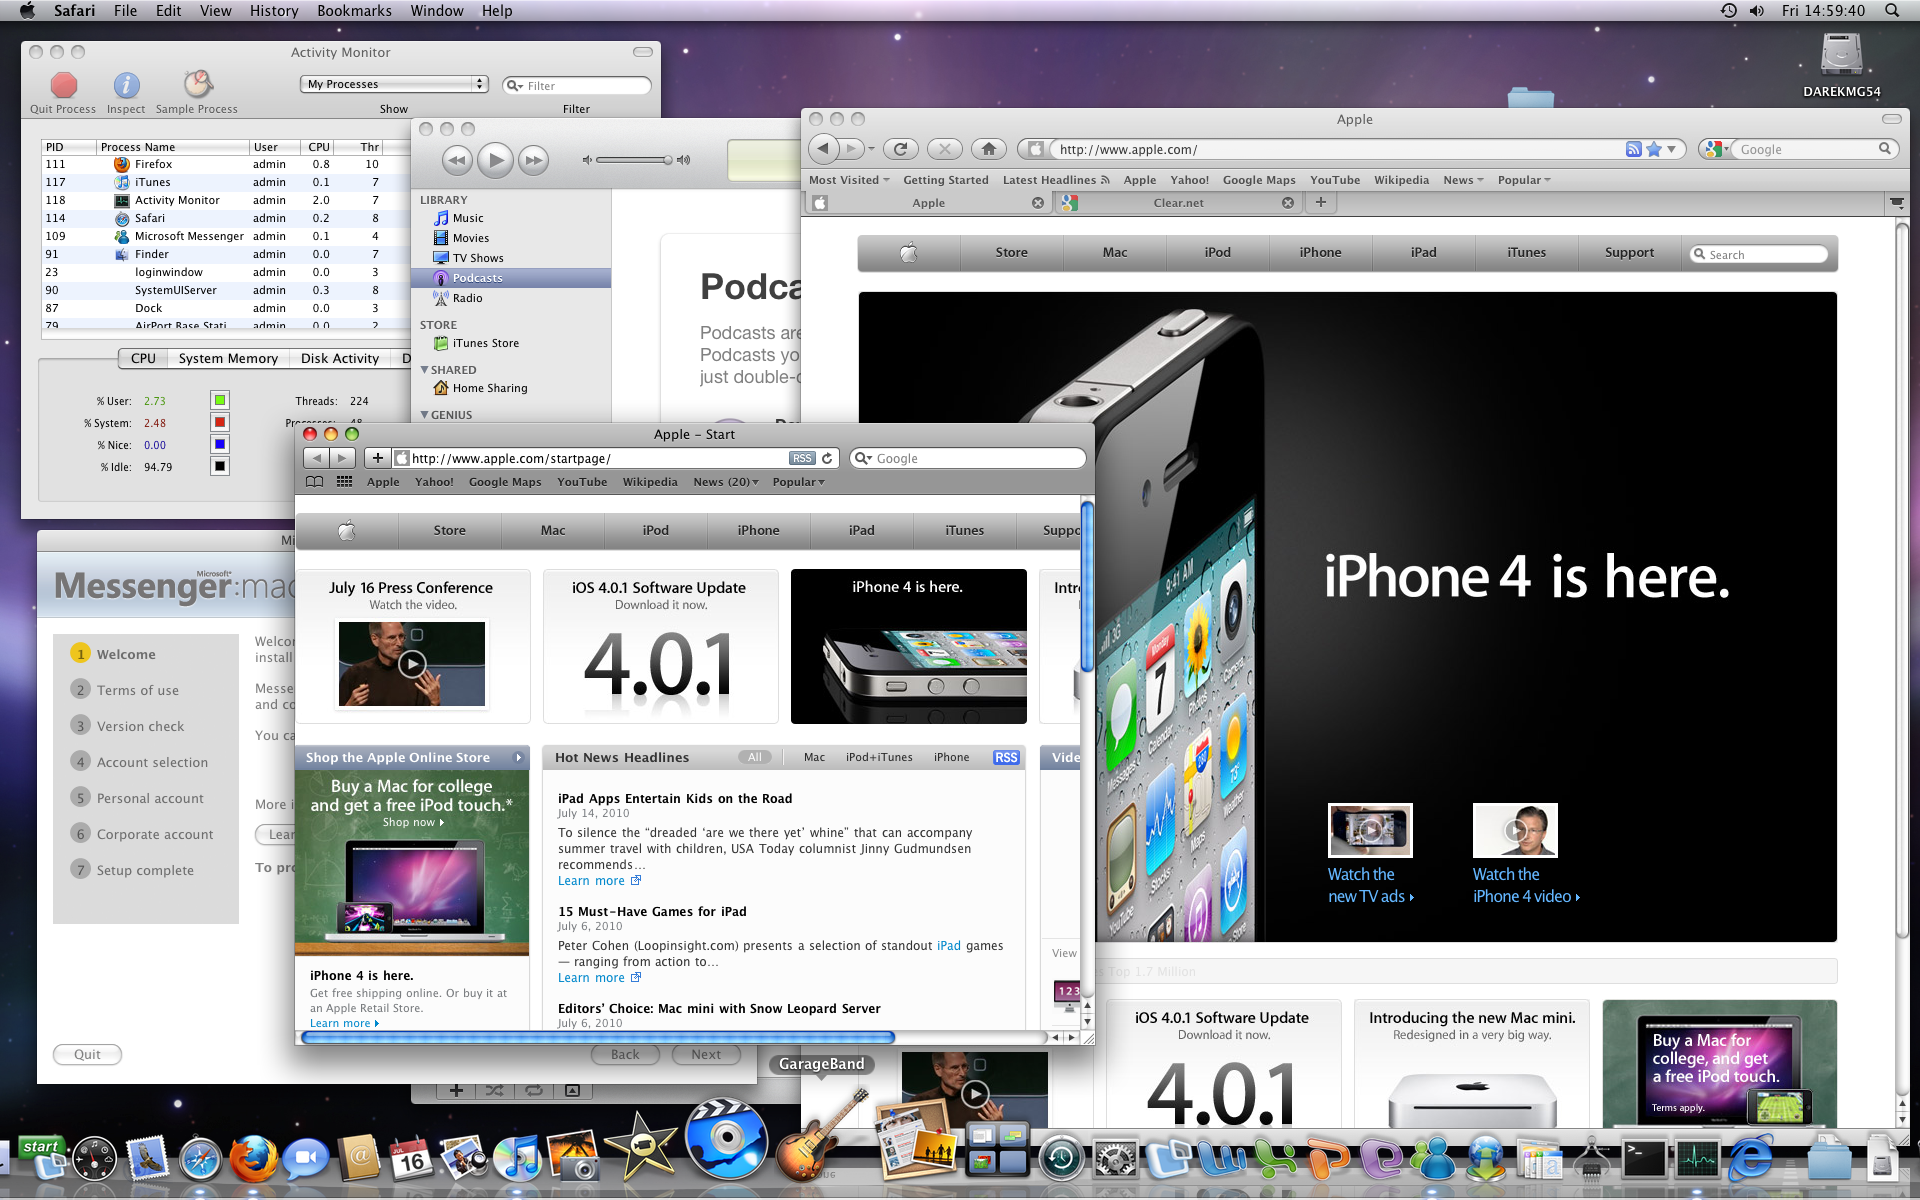Viewport: 1920px width, 1200px height.
Task: Open Radio in the iTunes sidebar
Action: click(467, 298)
